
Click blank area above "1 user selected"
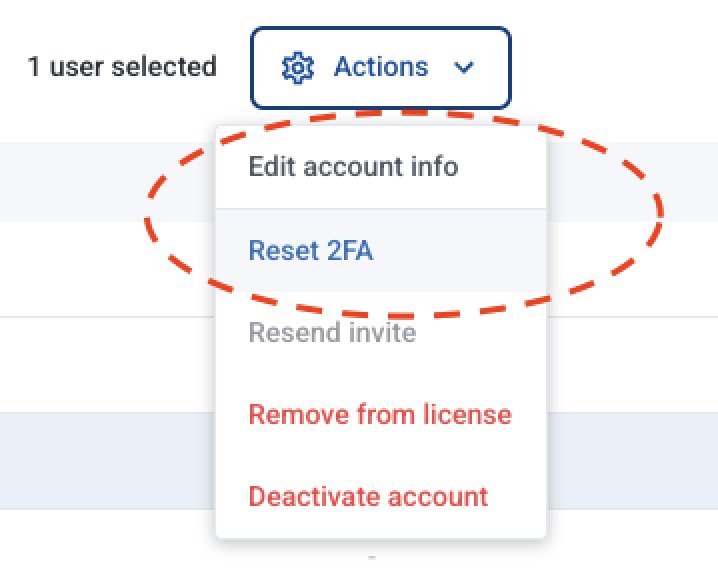(x=122, y=20)
